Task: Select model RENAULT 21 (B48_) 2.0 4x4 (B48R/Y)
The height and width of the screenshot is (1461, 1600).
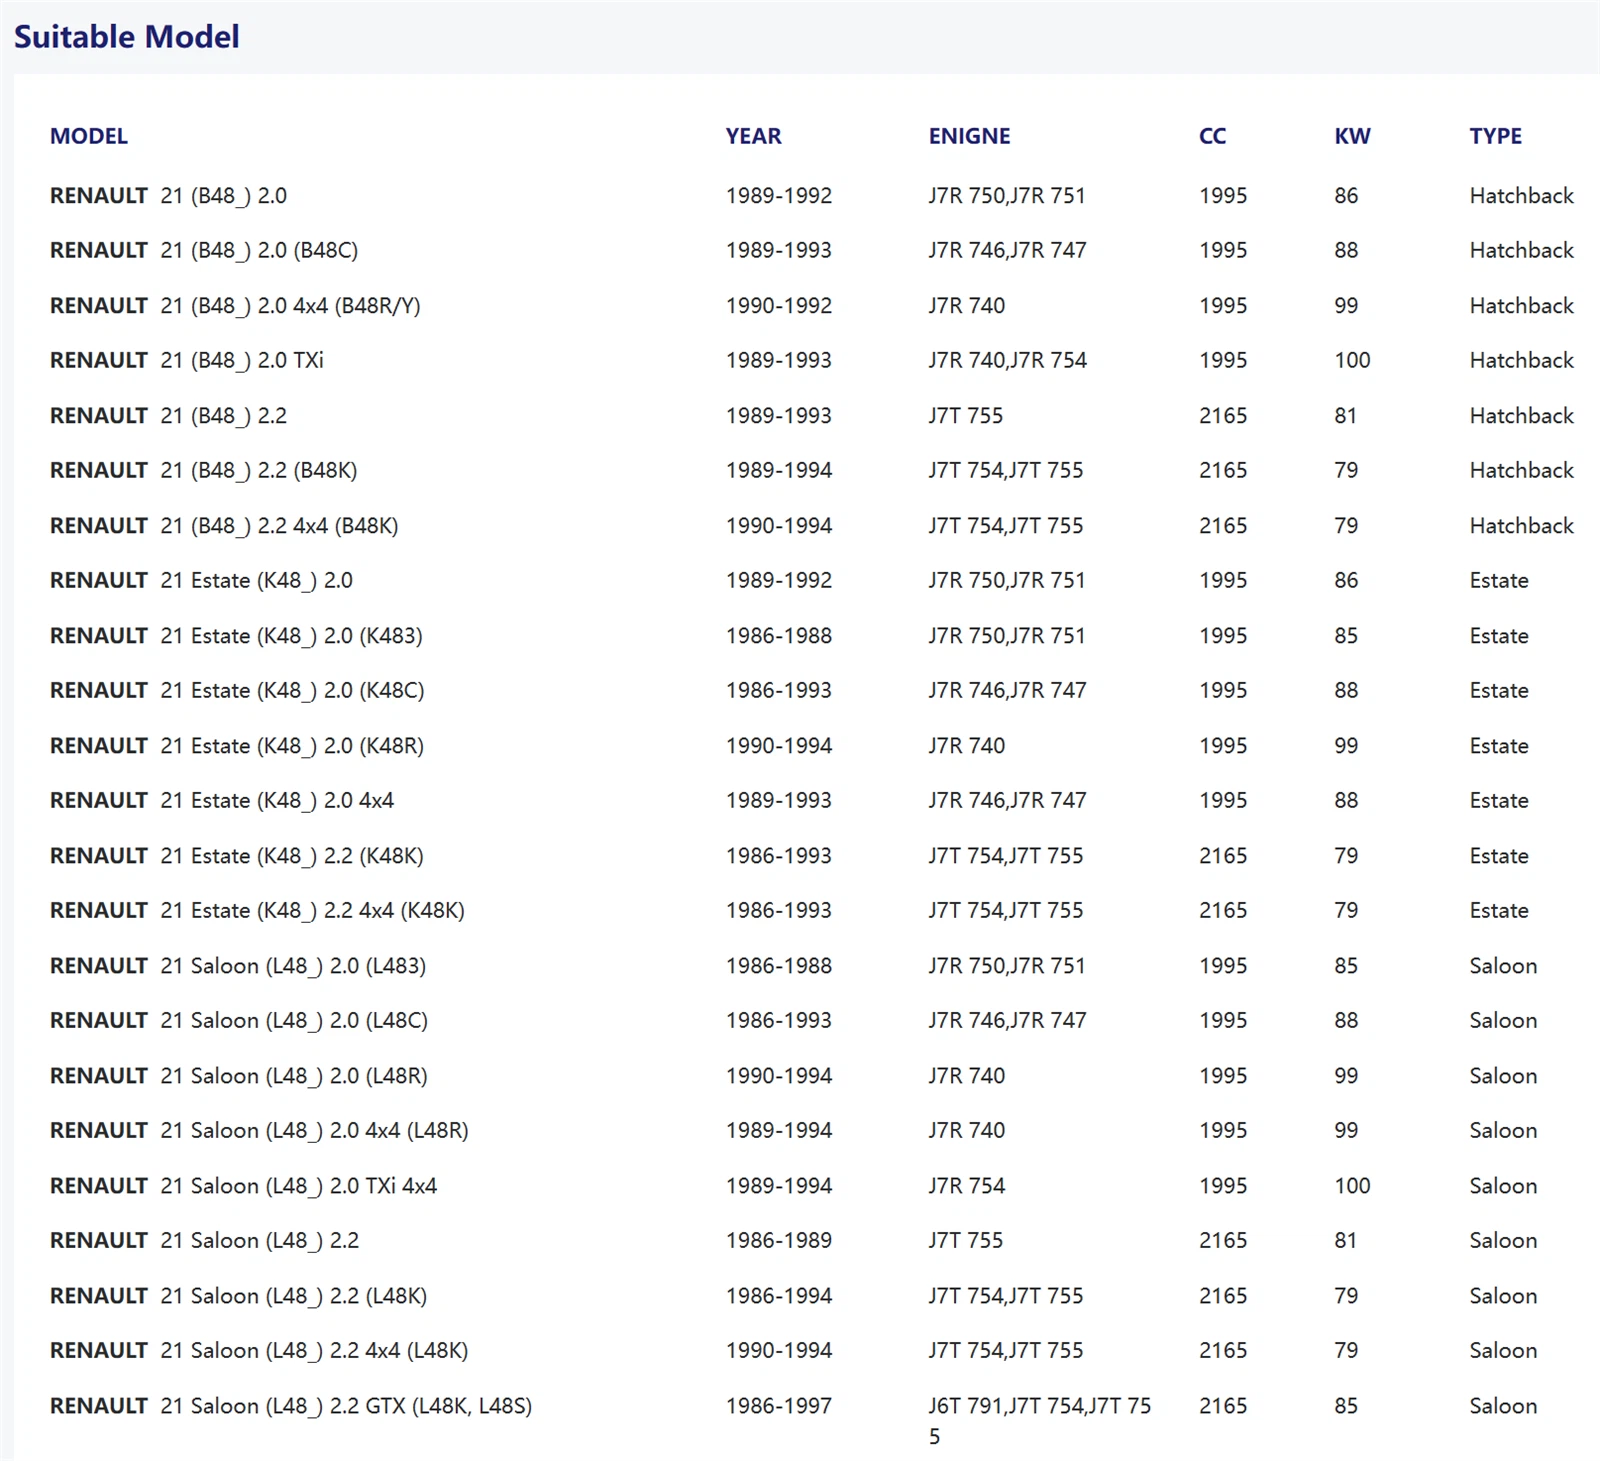Action: pyautogui.click(x=235, y=306)
